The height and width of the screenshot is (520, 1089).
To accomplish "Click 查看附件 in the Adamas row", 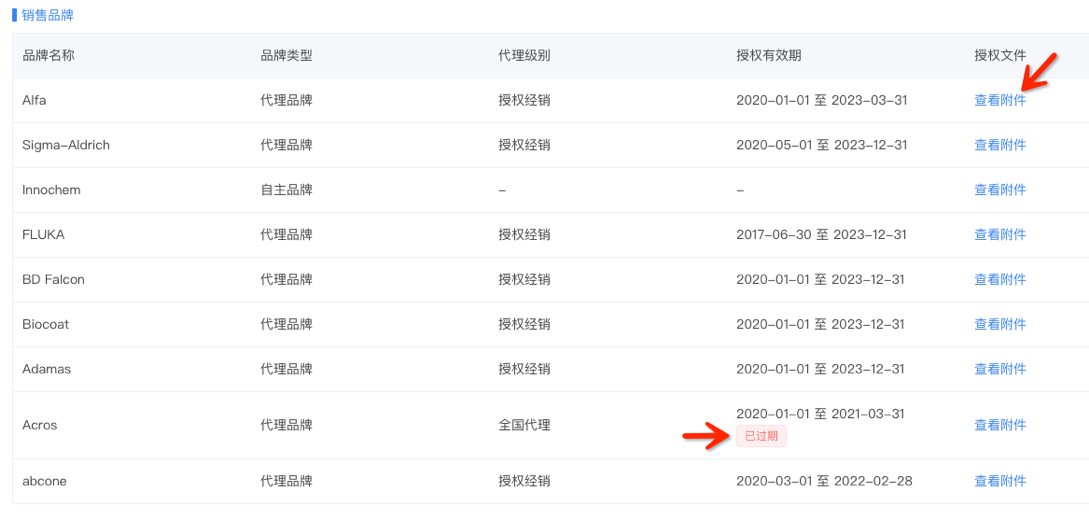I will point(1000,369).
